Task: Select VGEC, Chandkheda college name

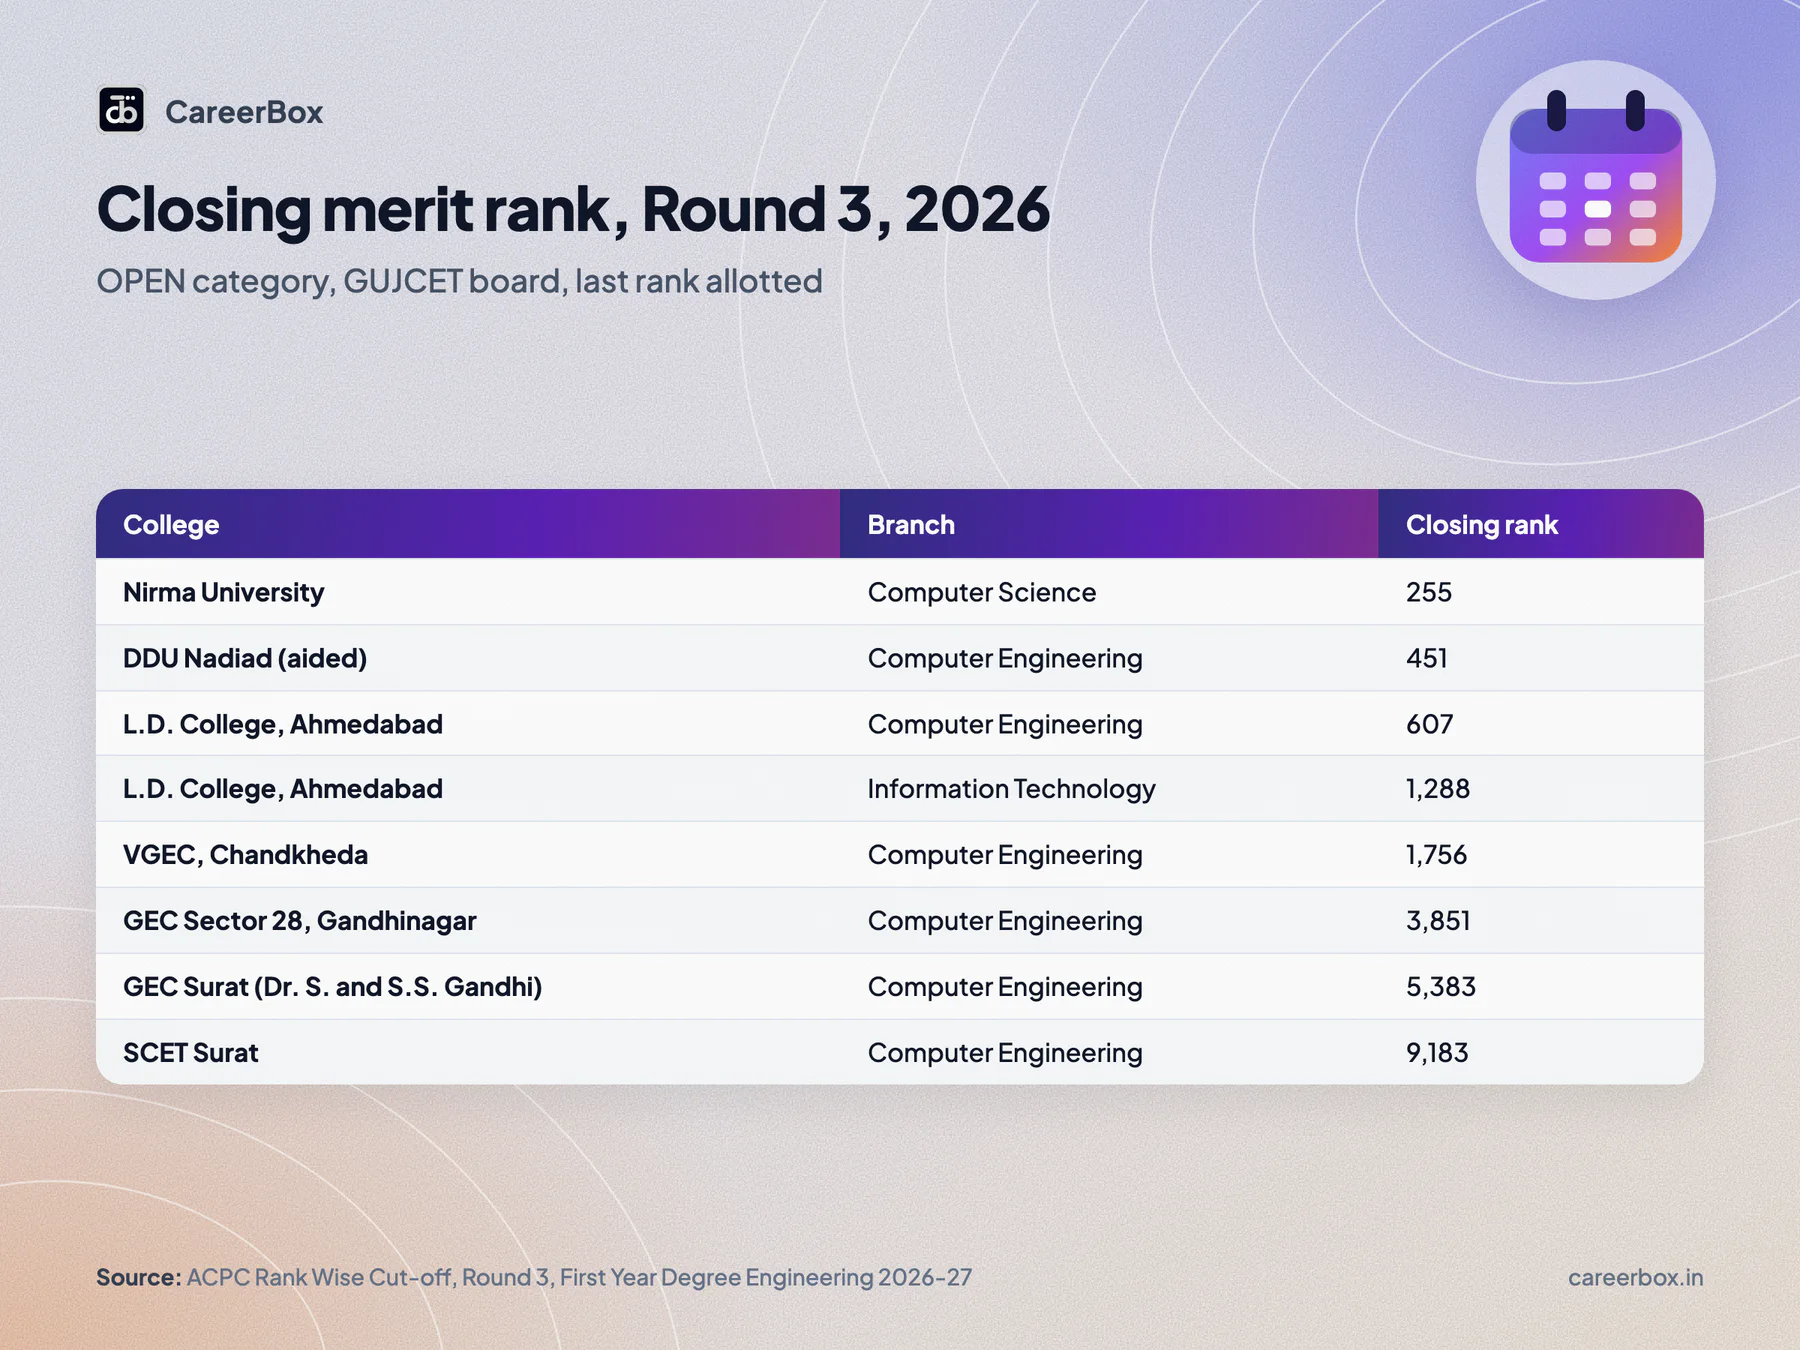Action: tap(246, 855)
